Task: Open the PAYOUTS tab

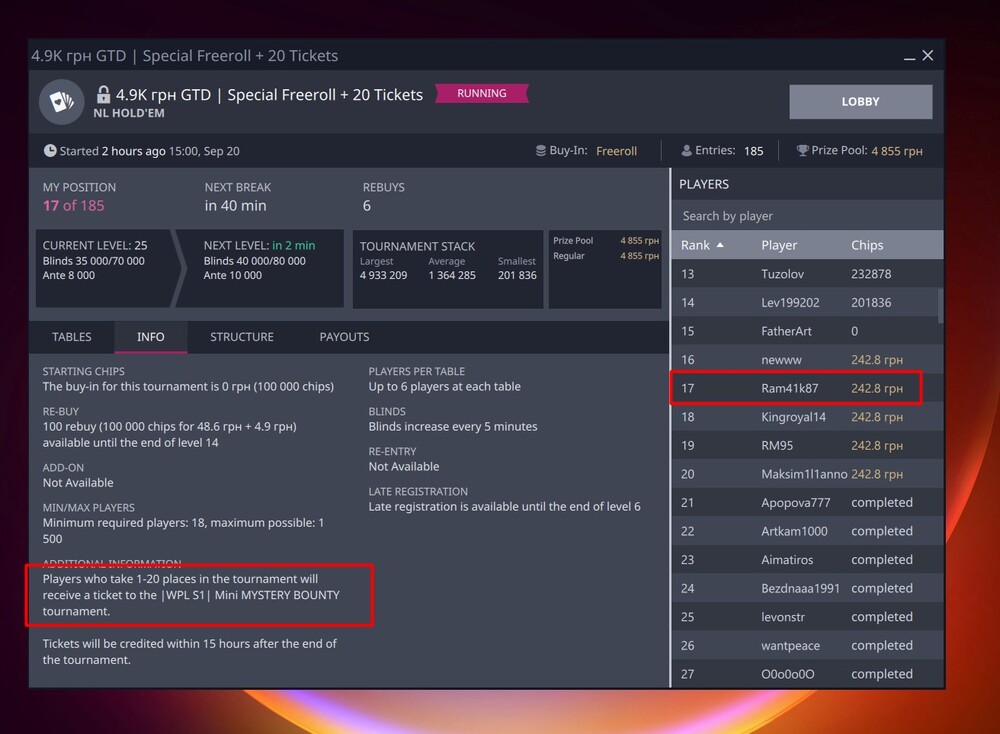Action: tap(344, 337)
